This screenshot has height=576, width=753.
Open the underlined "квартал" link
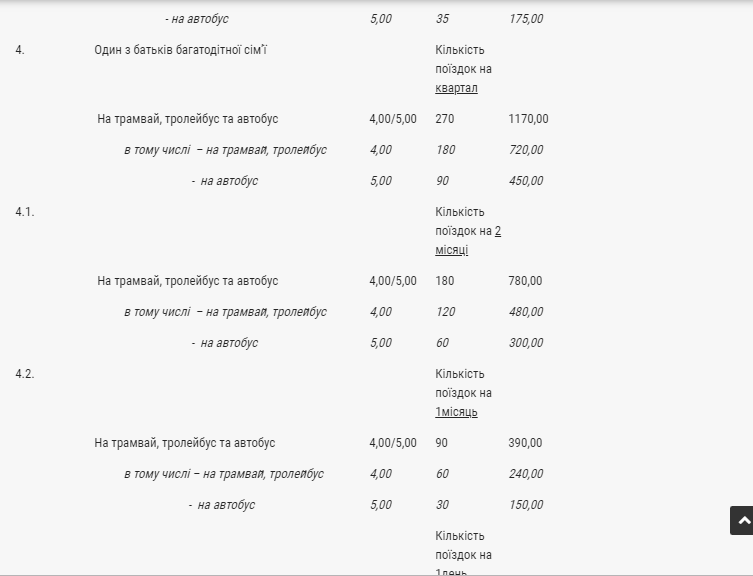(x=456, y=88)
